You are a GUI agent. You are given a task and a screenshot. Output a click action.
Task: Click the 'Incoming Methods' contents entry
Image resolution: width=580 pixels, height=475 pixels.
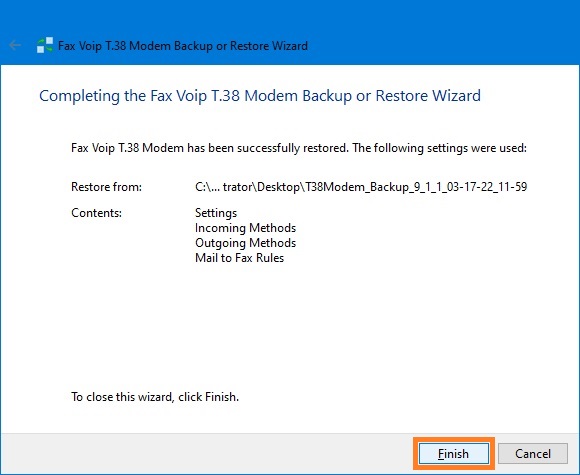246,228
